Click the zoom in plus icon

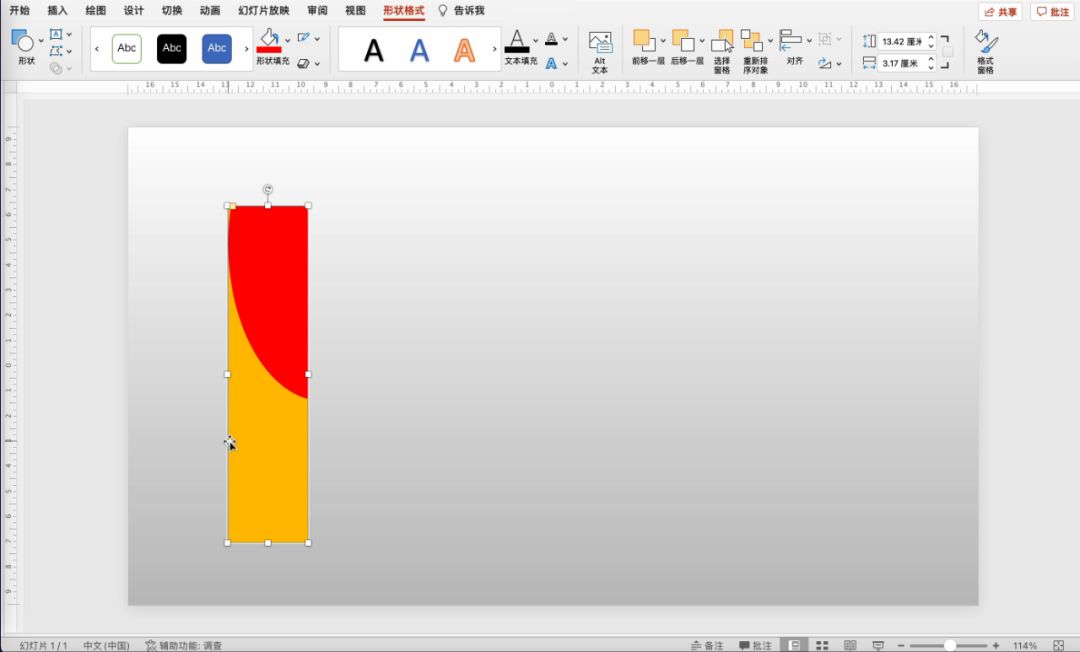click(x=995, y=646)
